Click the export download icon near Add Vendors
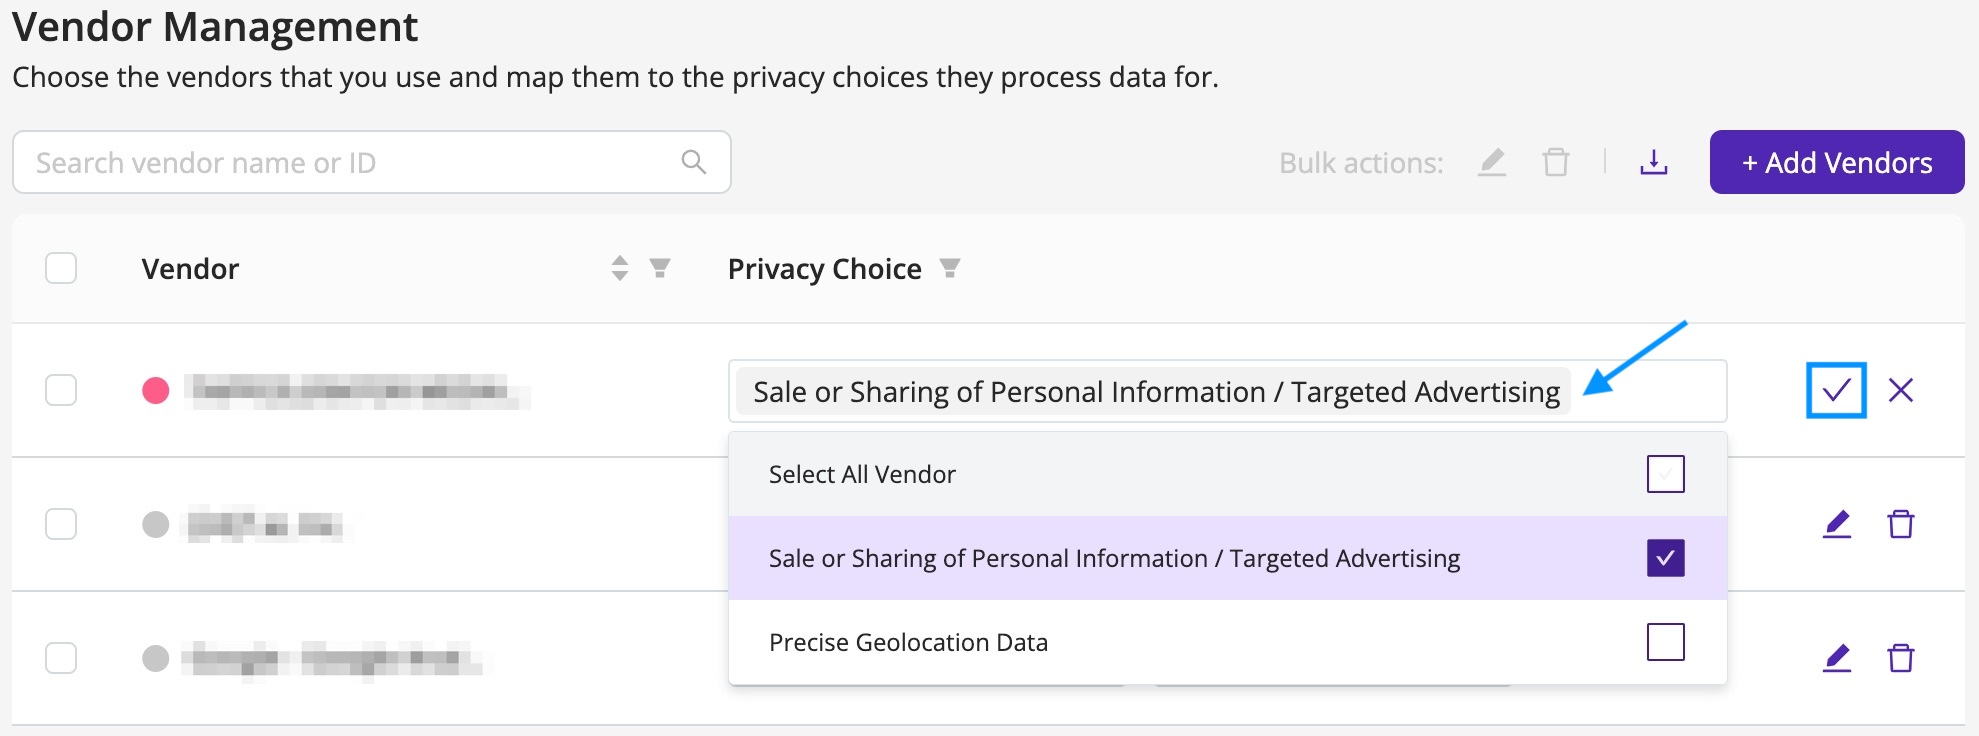The image size is (1979, 736). [1654, 162]
